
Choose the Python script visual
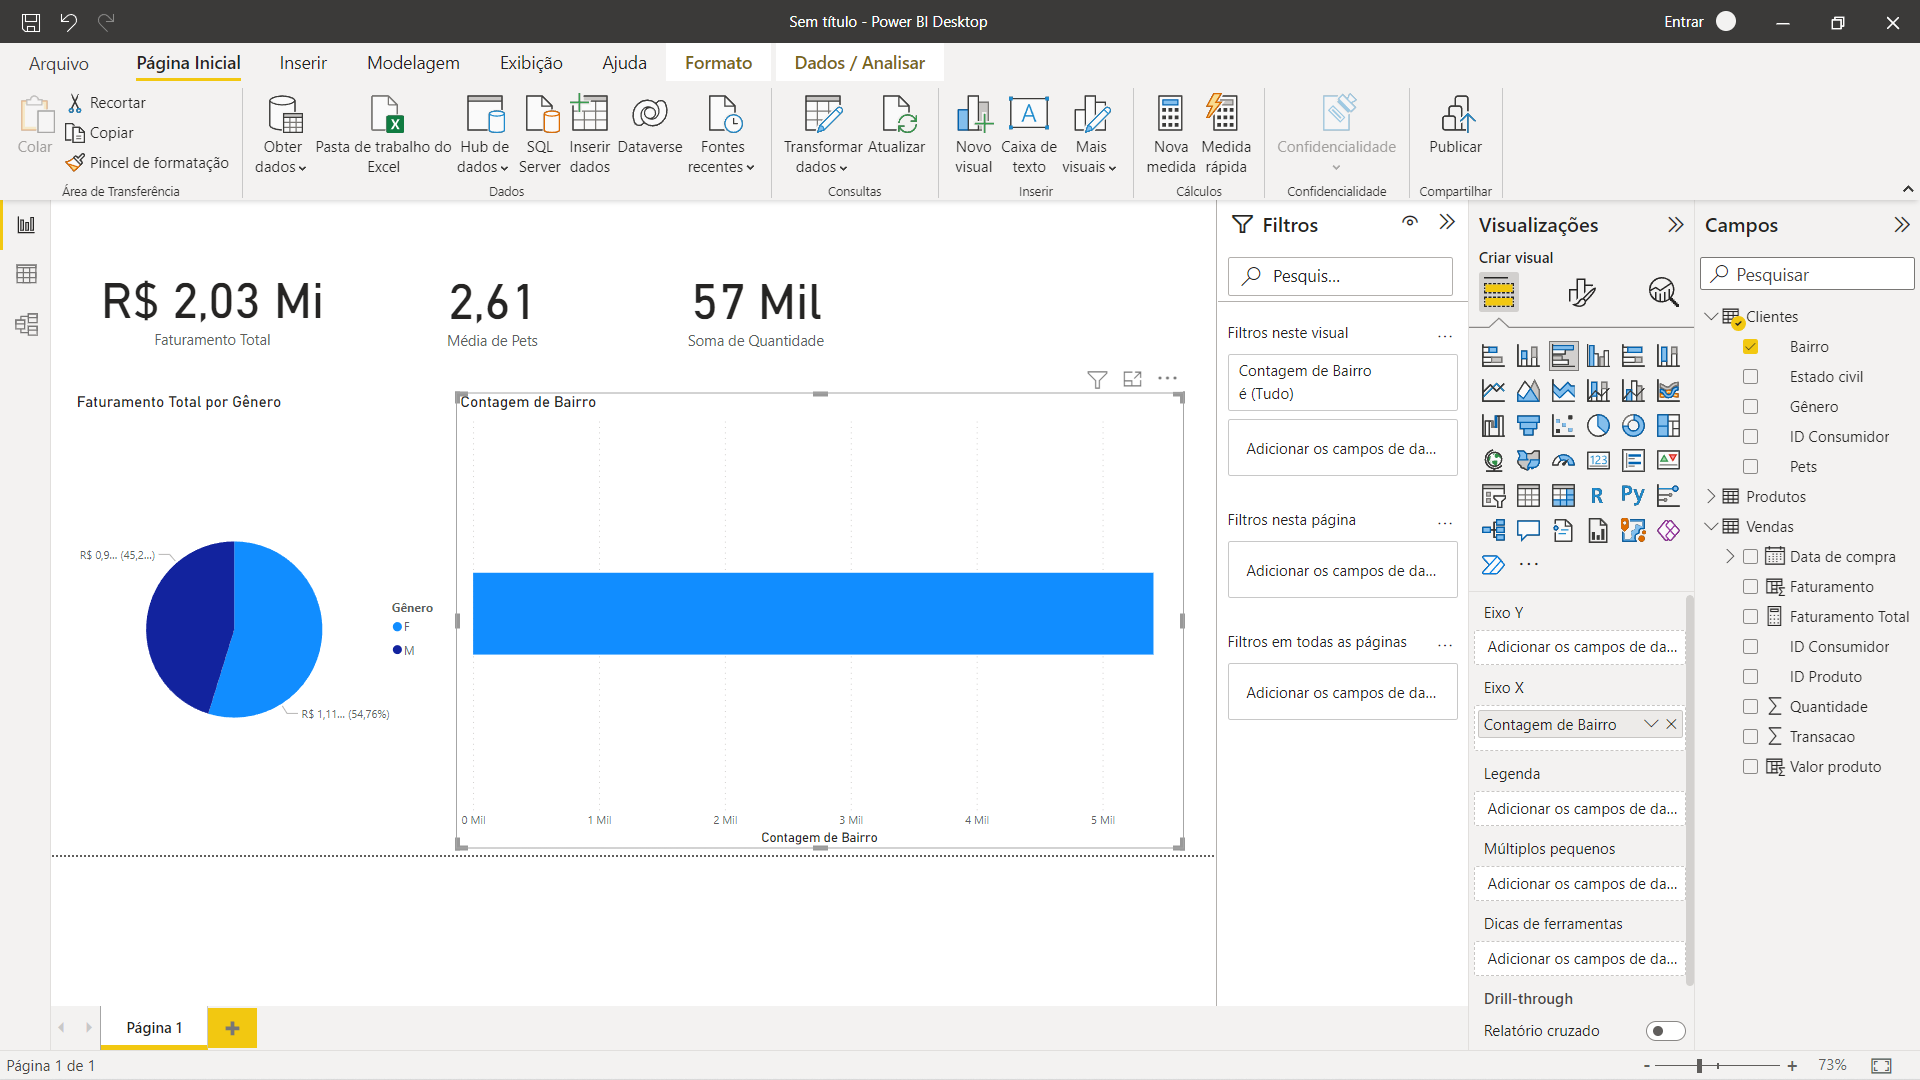click(1633, 493)
